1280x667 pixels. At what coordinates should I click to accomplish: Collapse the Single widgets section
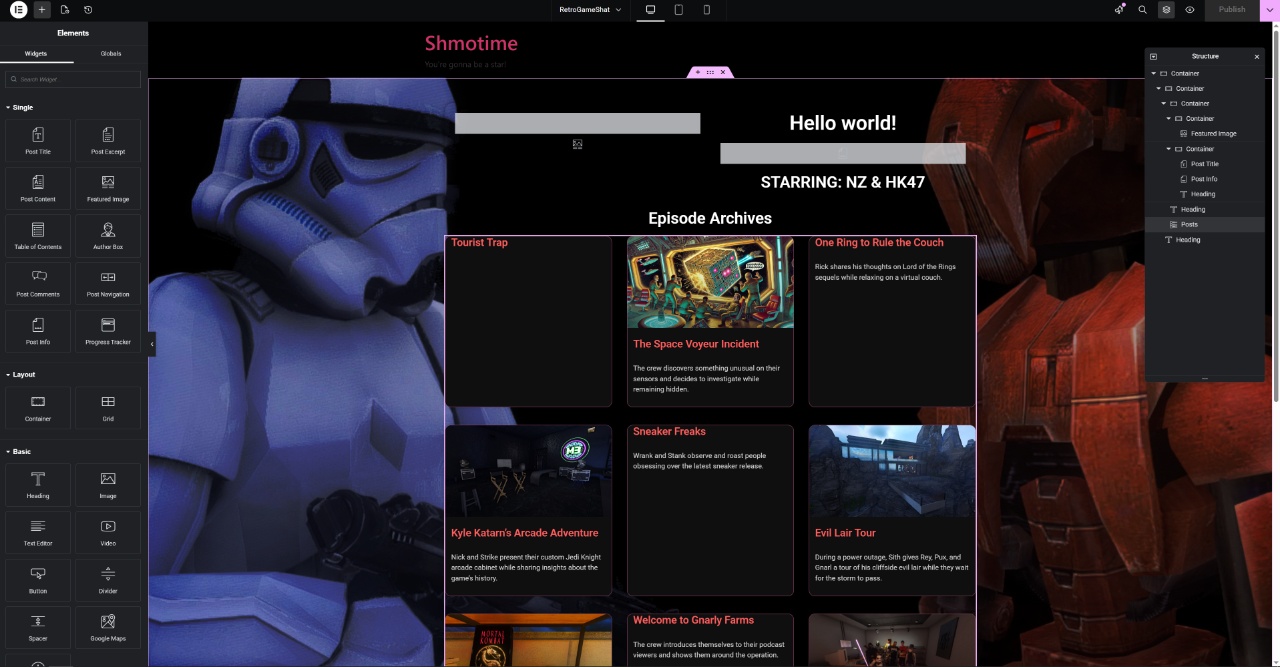[x=20, y=107]
